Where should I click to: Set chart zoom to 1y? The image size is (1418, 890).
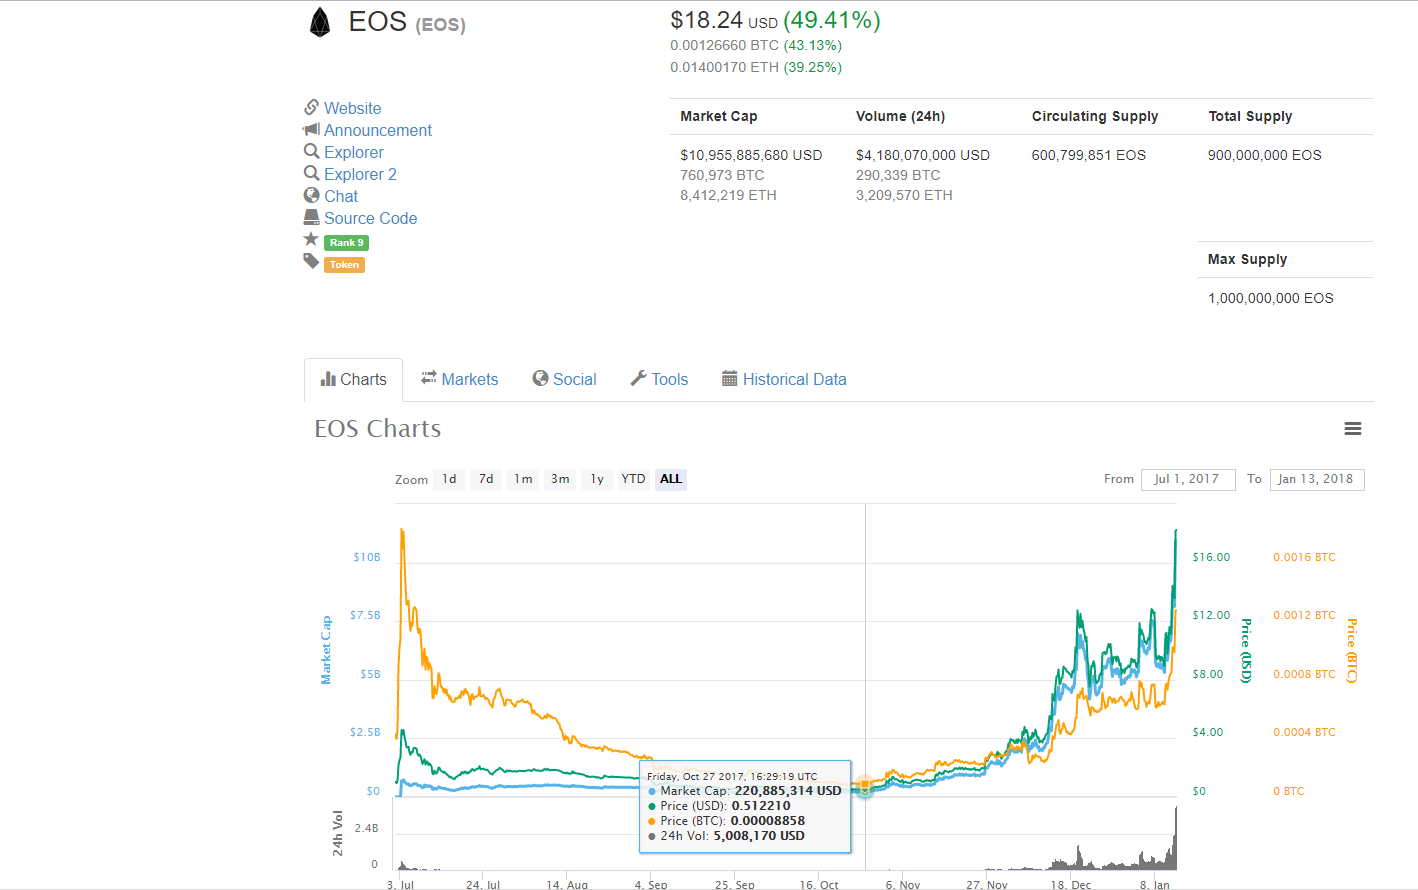pyautogui.click(x=597, y=479)
